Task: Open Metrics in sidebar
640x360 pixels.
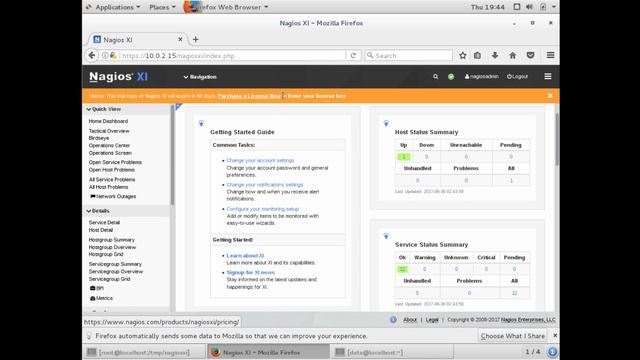Action: (x=101, y=298)
